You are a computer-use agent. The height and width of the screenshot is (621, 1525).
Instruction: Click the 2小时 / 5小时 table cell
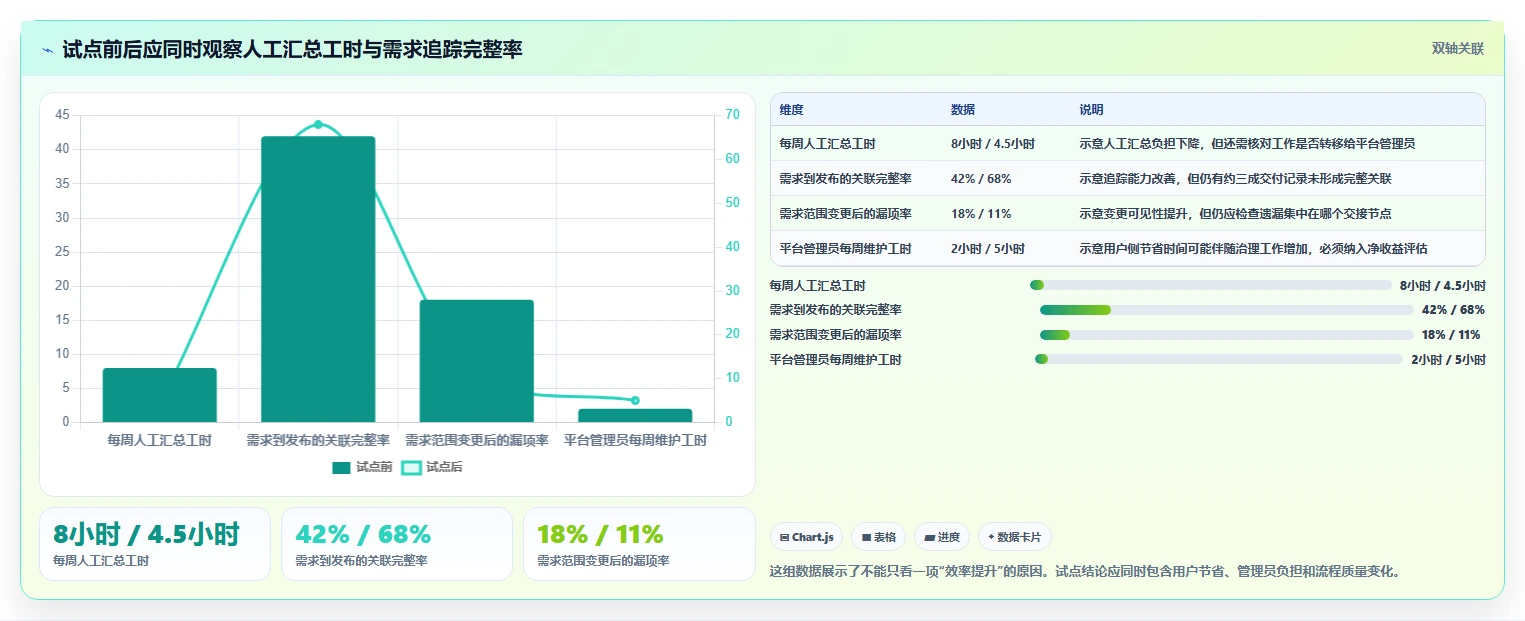pyautogui.click(x=988, y=249)
